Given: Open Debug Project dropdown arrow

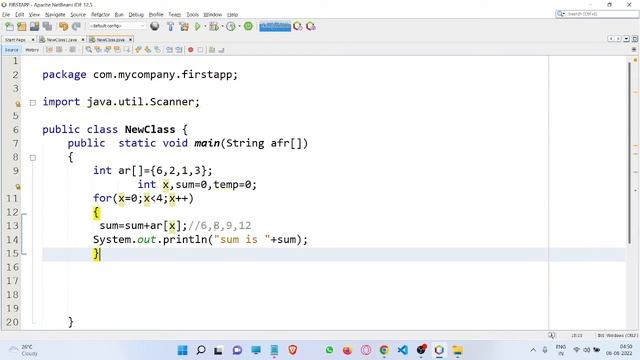Looking at the screenshot, I should [222, 27].
